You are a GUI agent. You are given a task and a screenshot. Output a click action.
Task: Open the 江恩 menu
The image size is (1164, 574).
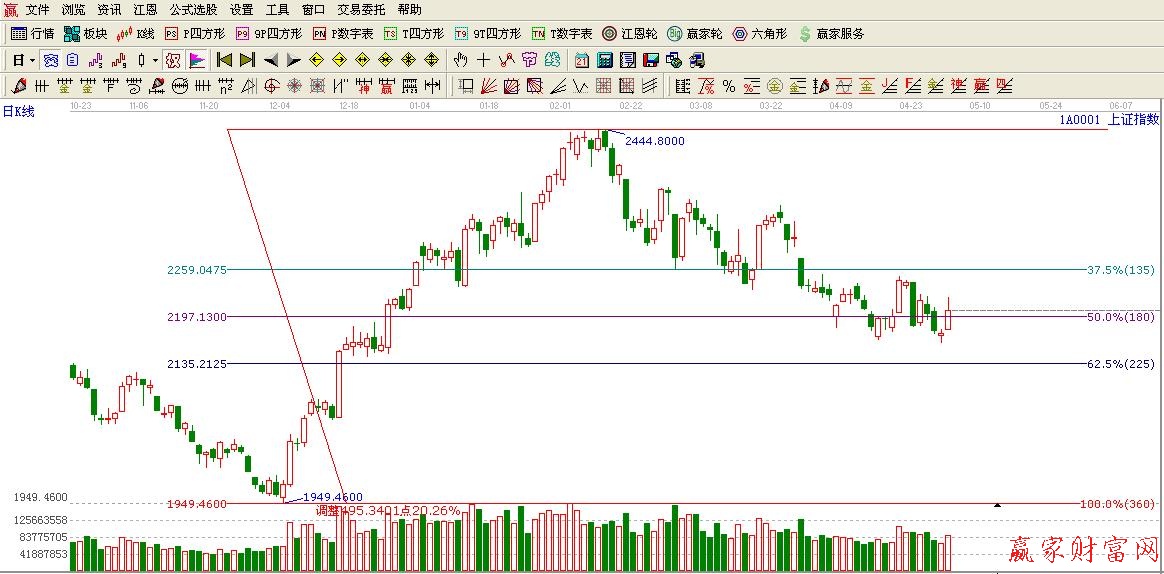pos(145,9)
